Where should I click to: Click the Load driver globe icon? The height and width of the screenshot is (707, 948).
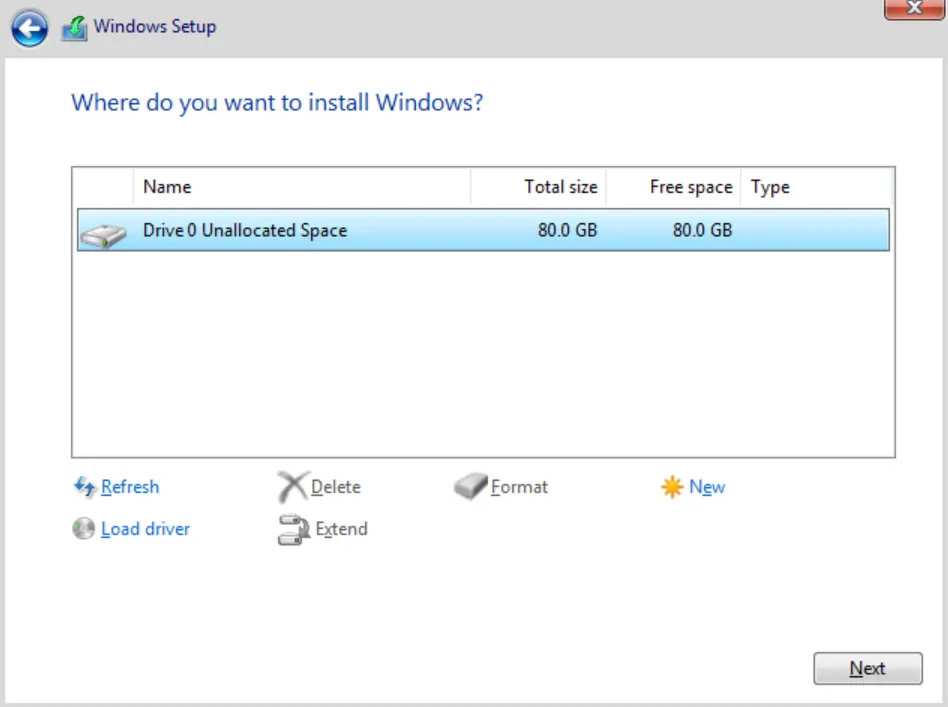point(84,529)
